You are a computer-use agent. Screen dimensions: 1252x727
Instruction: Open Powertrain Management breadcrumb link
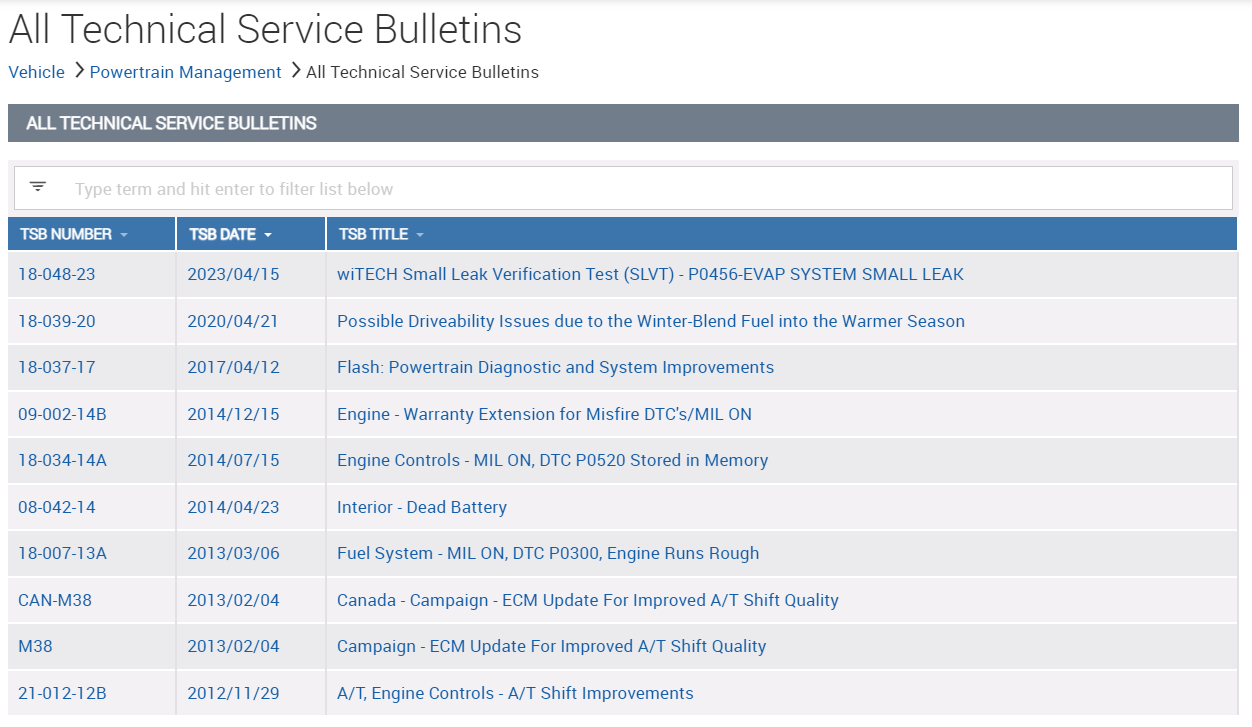tap(185, 72)
